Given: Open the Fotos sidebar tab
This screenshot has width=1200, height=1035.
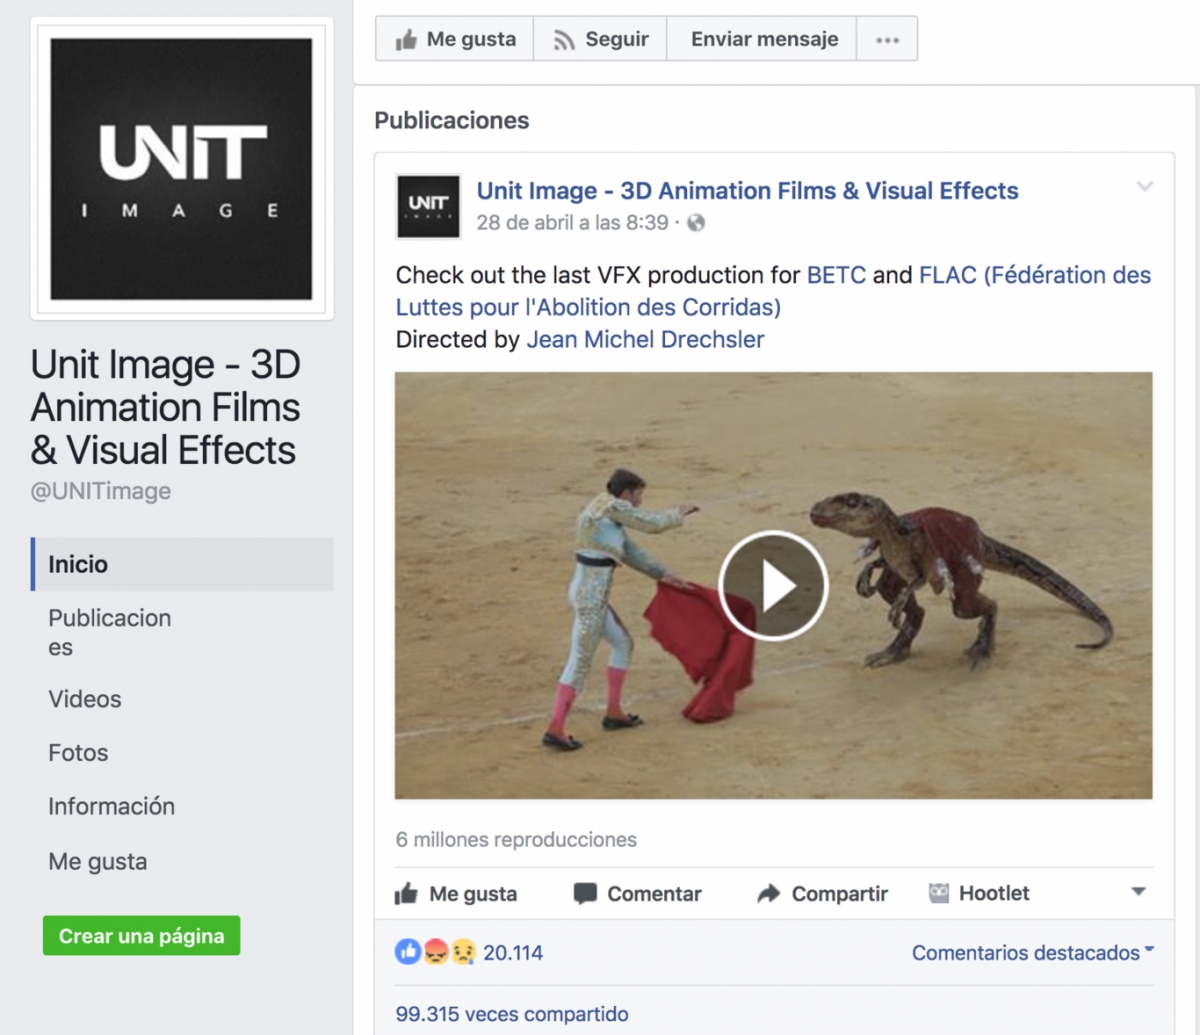Looking at the screenshot, I should (78, 753).
